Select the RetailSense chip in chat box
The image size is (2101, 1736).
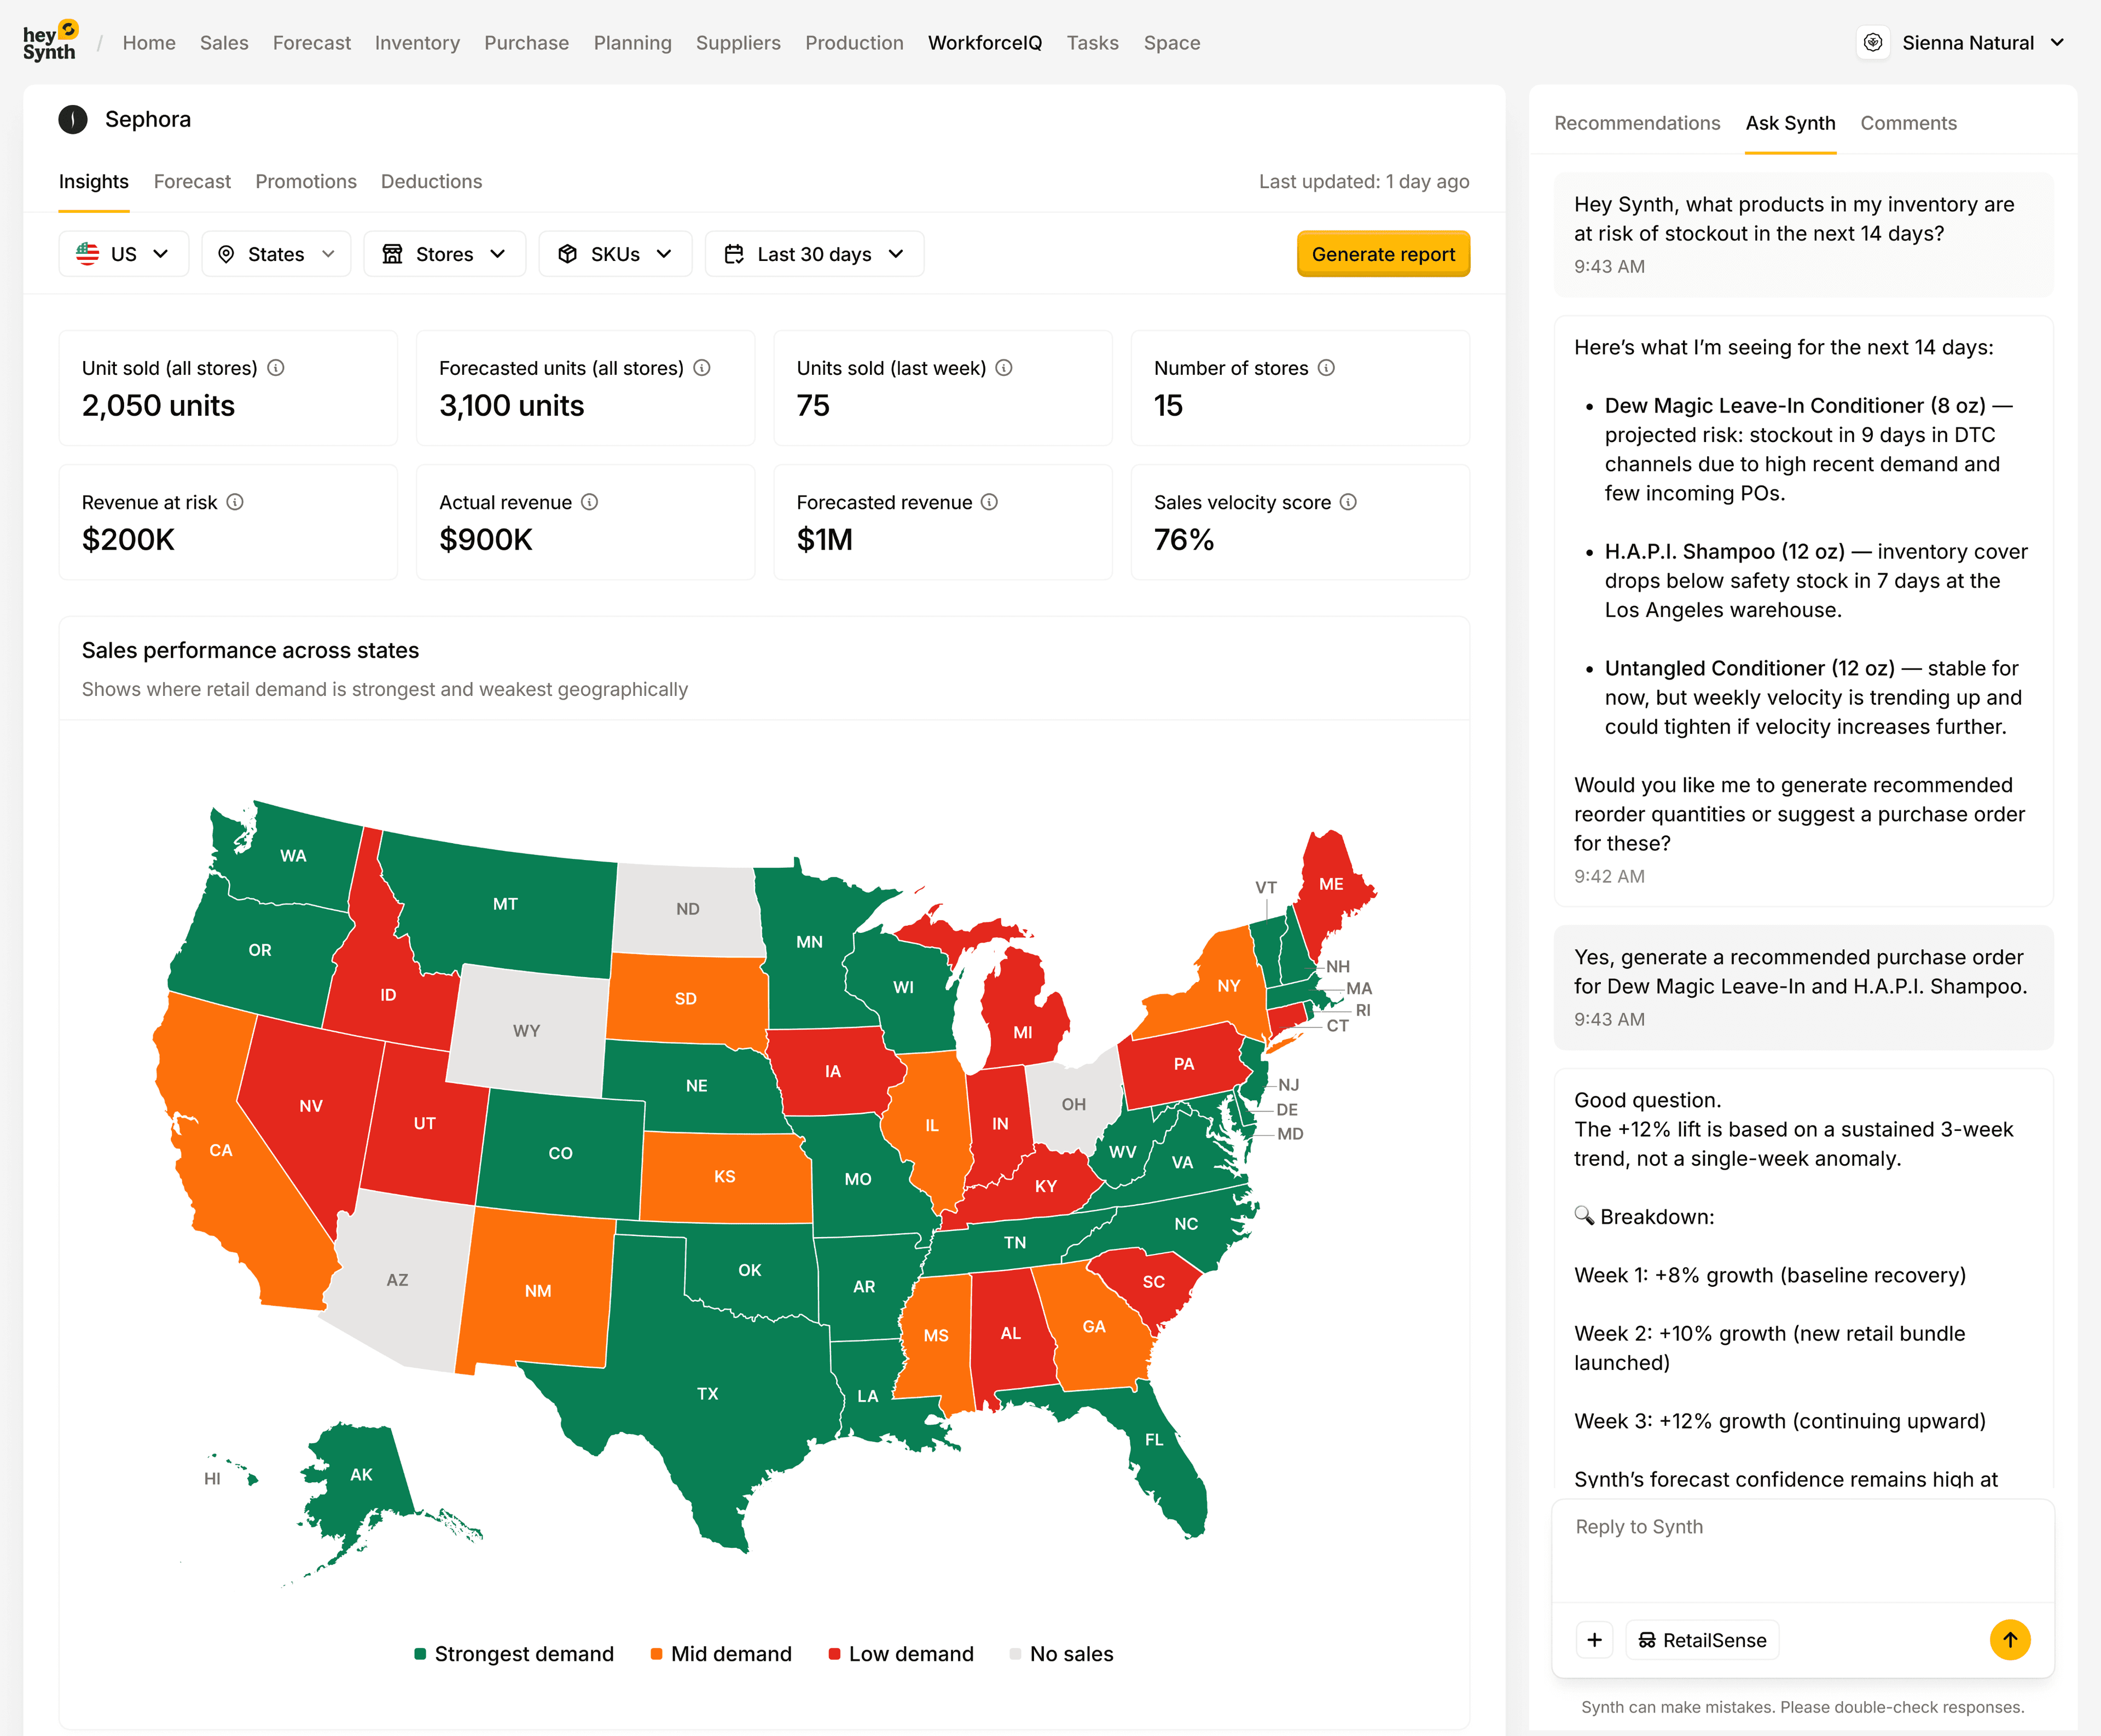[x=1702, y=1640]
